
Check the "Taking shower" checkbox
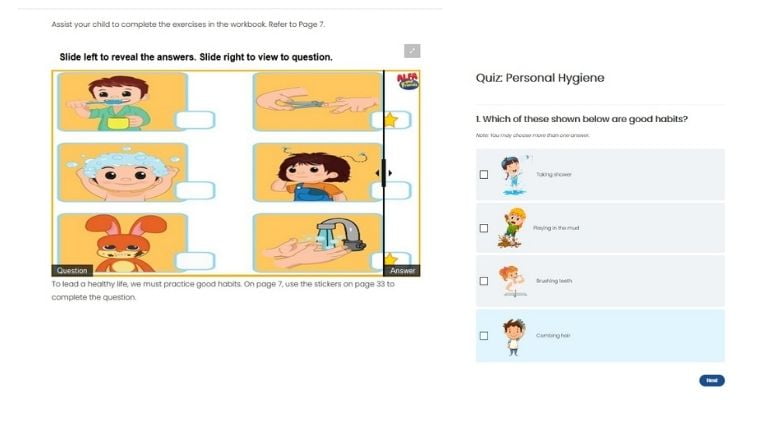484,175
